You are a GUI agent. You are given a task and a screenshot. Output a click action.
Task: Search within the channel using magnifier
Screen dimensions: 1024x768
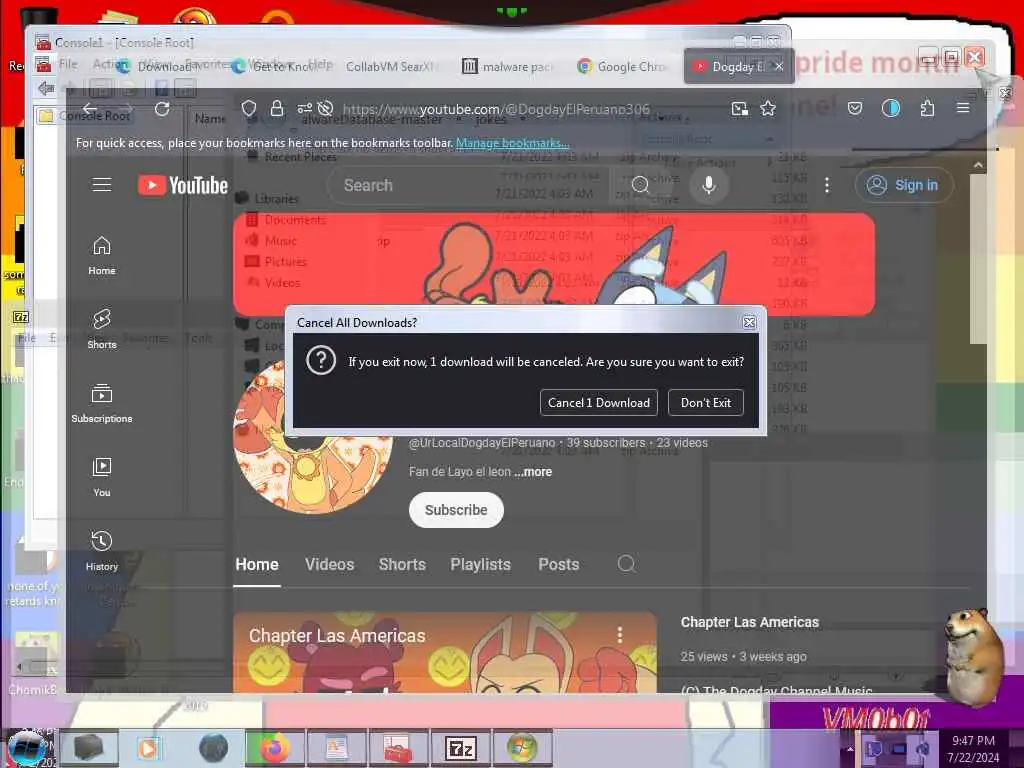pos(626,564)
